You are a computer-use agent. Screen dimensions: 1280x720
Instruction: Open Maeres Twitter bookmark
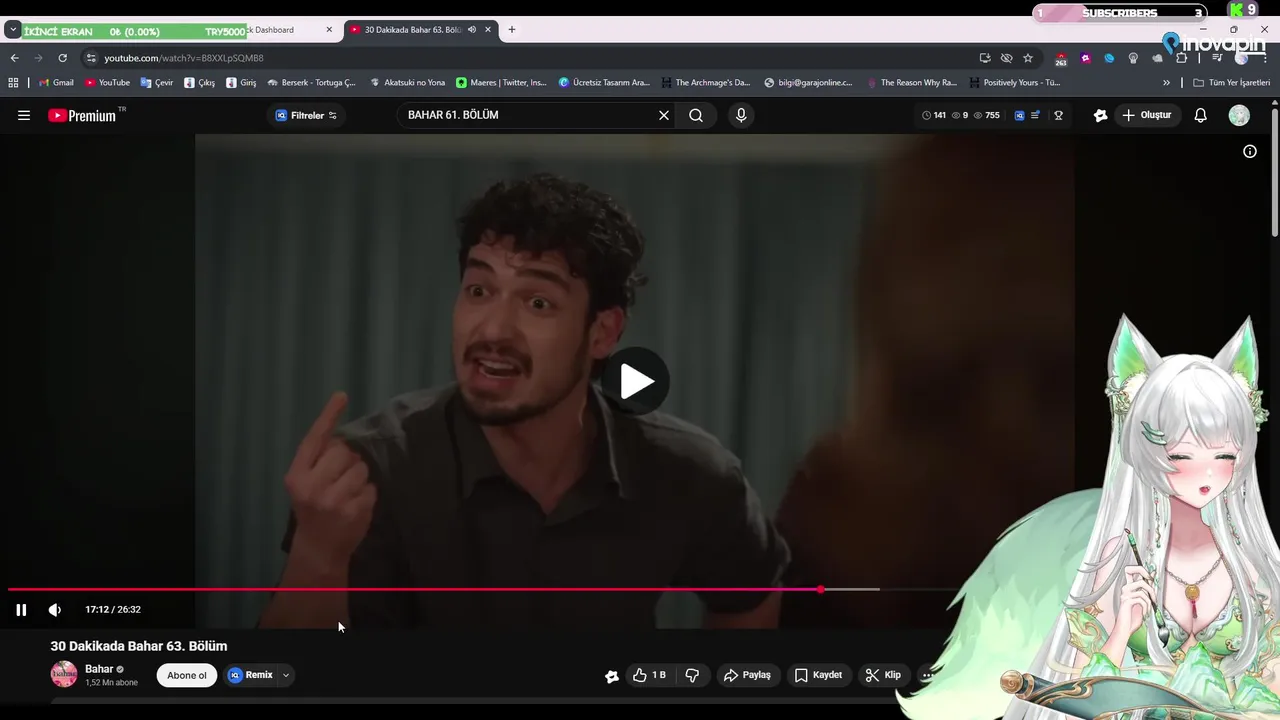(501, 83)
